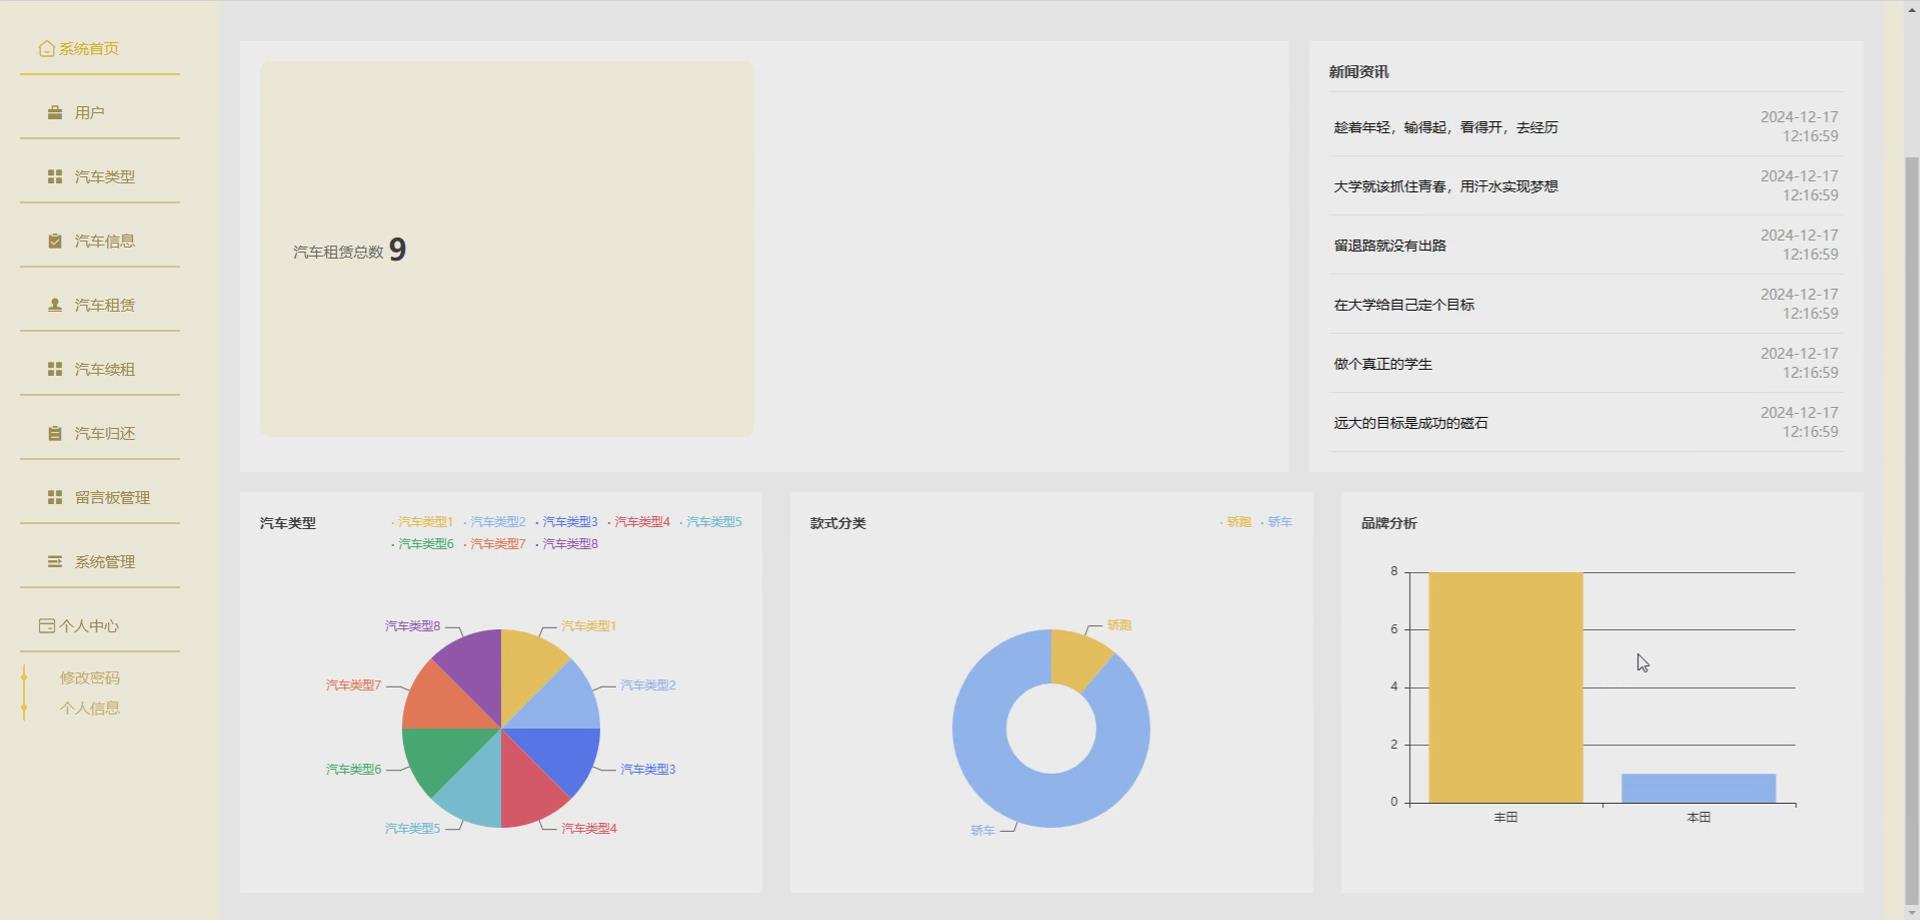Expand the 汽车信息 sidebar menu
Image resolution: width=1920 pixels, height=920 pixels.
(100, 241)
